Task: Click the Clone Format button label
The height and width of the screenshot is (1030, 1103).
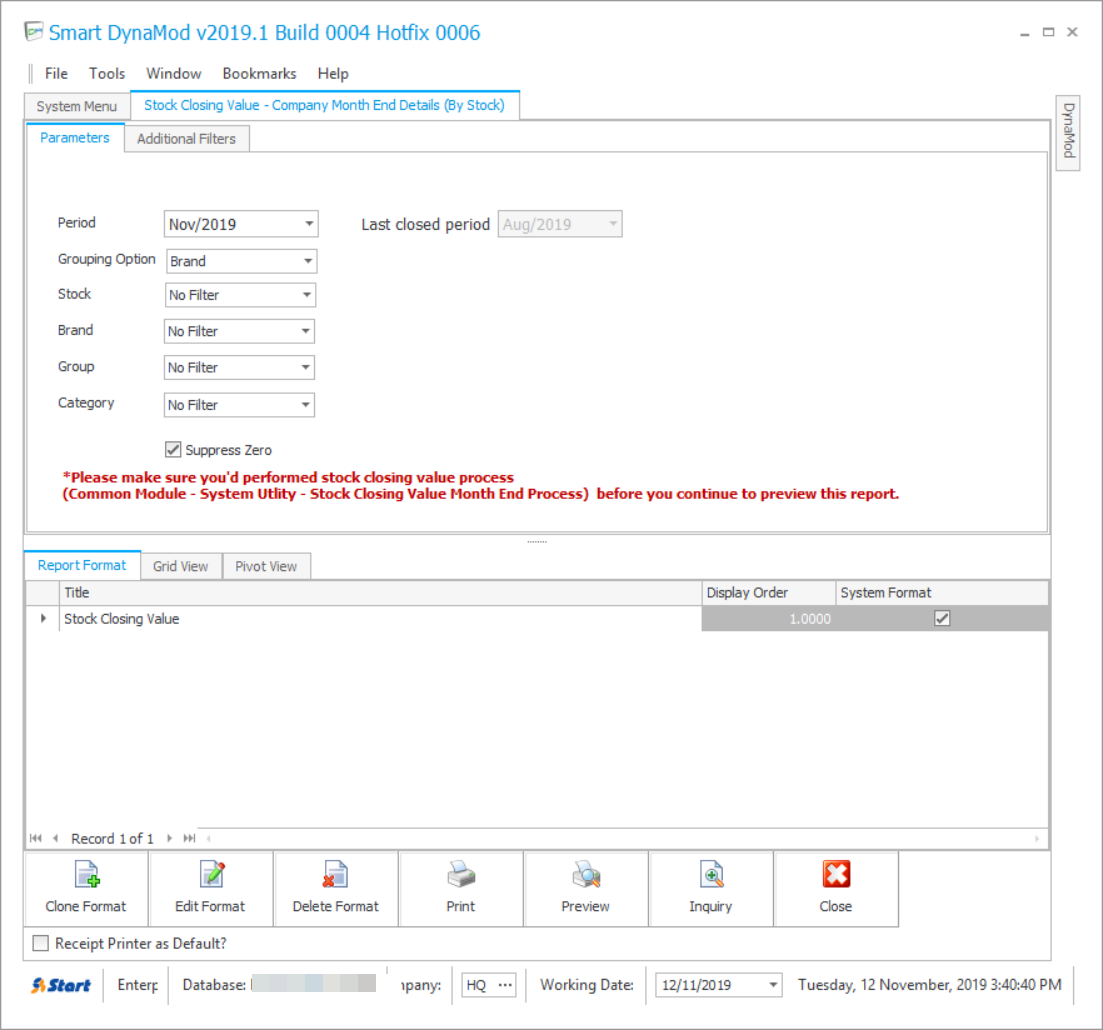Action: 86,906
